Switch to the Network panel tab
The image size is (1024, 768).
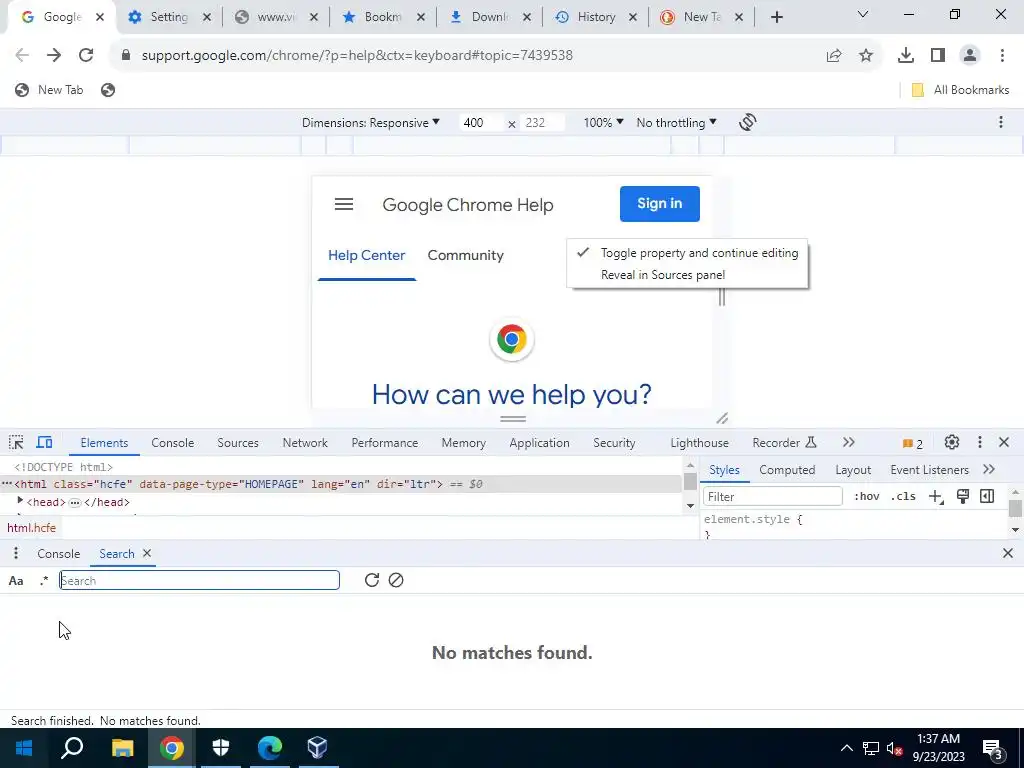[x=305, y=443]
